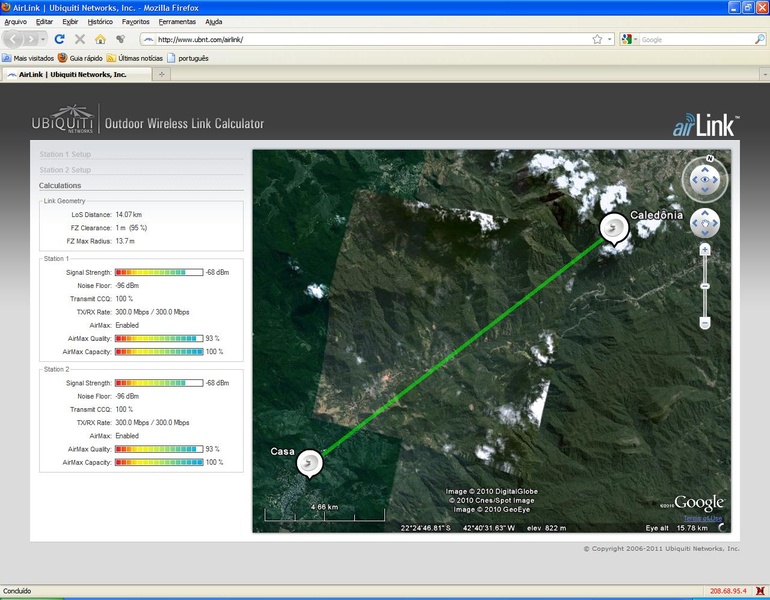Viewport: 770px width, 600px height.
Task: Click the search magnifier icon
Action: pyautogui.click(x=759, y=39)
